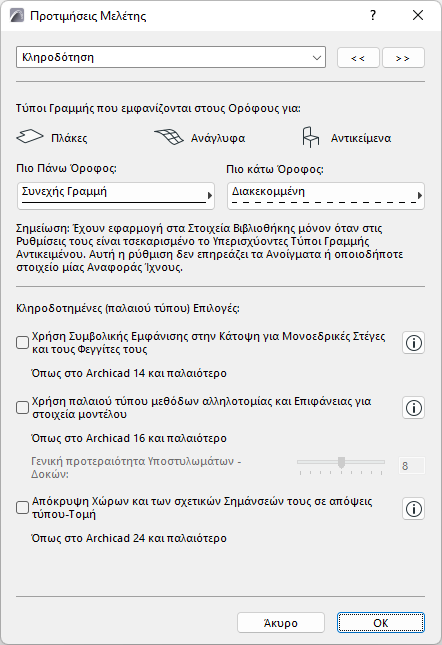
Task: Click the priority value field showing 8
Action: tap(412, 466)
